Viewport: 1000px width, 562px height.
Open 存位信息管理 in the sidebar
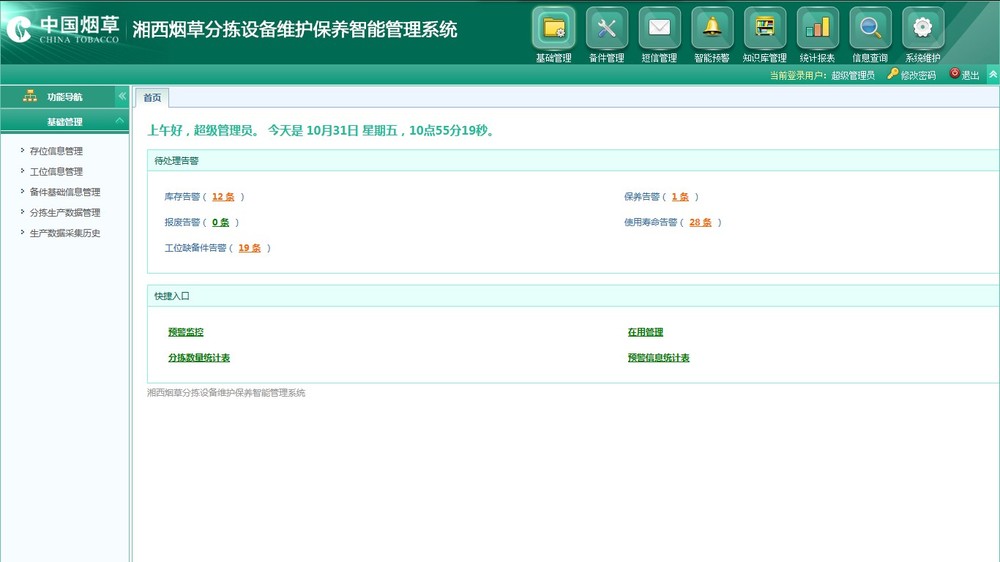(x=56, y=151)
